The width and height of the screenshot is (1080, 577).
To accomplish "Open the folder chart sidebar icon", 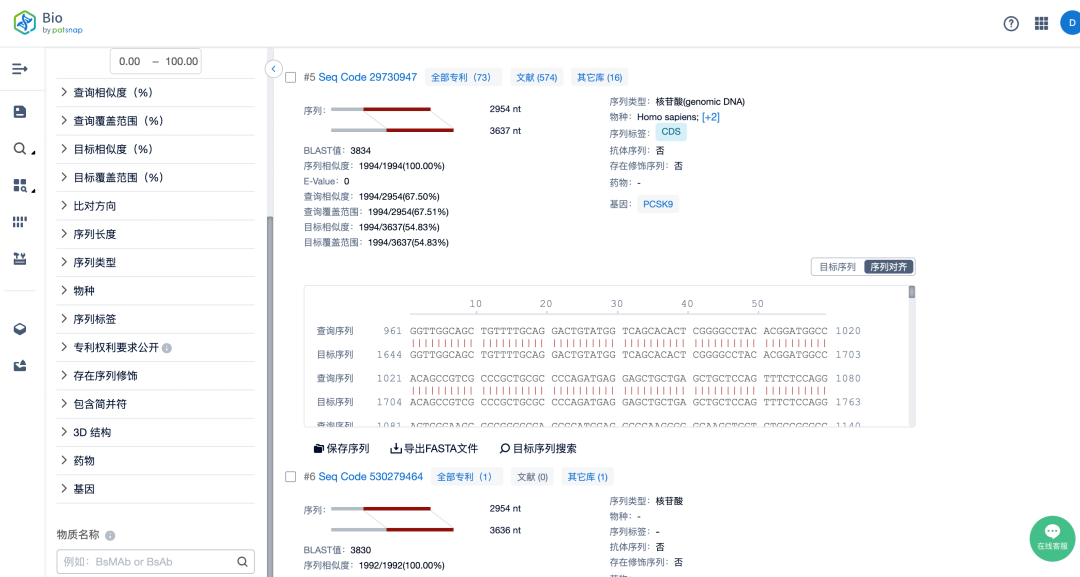I will point(20,366).
